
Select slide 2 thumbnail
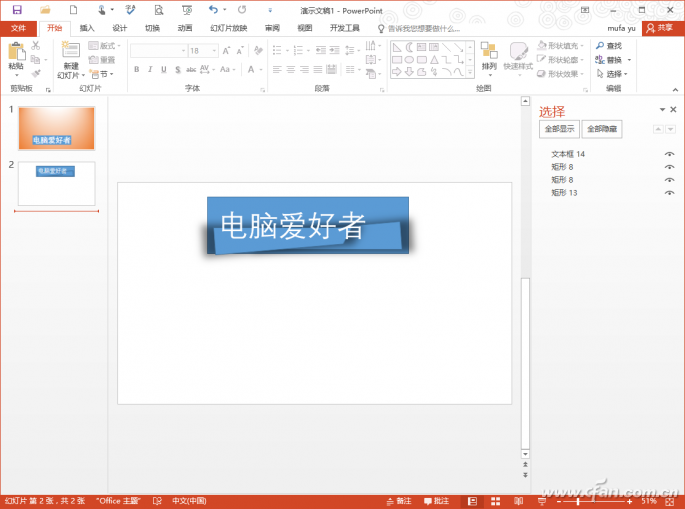pyautogui.click(x=56, y=184)
